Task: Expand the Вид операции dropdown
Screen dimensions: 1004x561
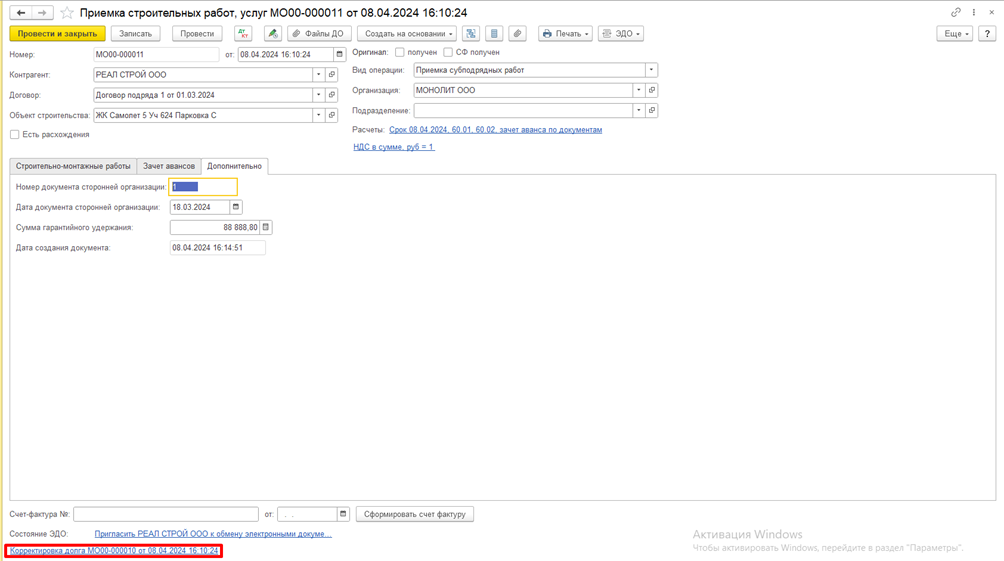Action: 651,71
